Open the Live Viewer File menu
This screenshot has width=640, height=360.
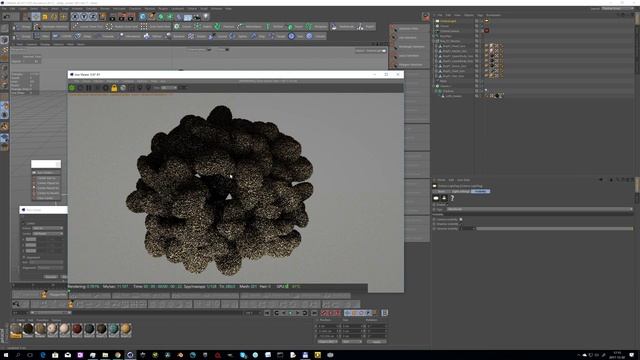[x=76, y=81]
